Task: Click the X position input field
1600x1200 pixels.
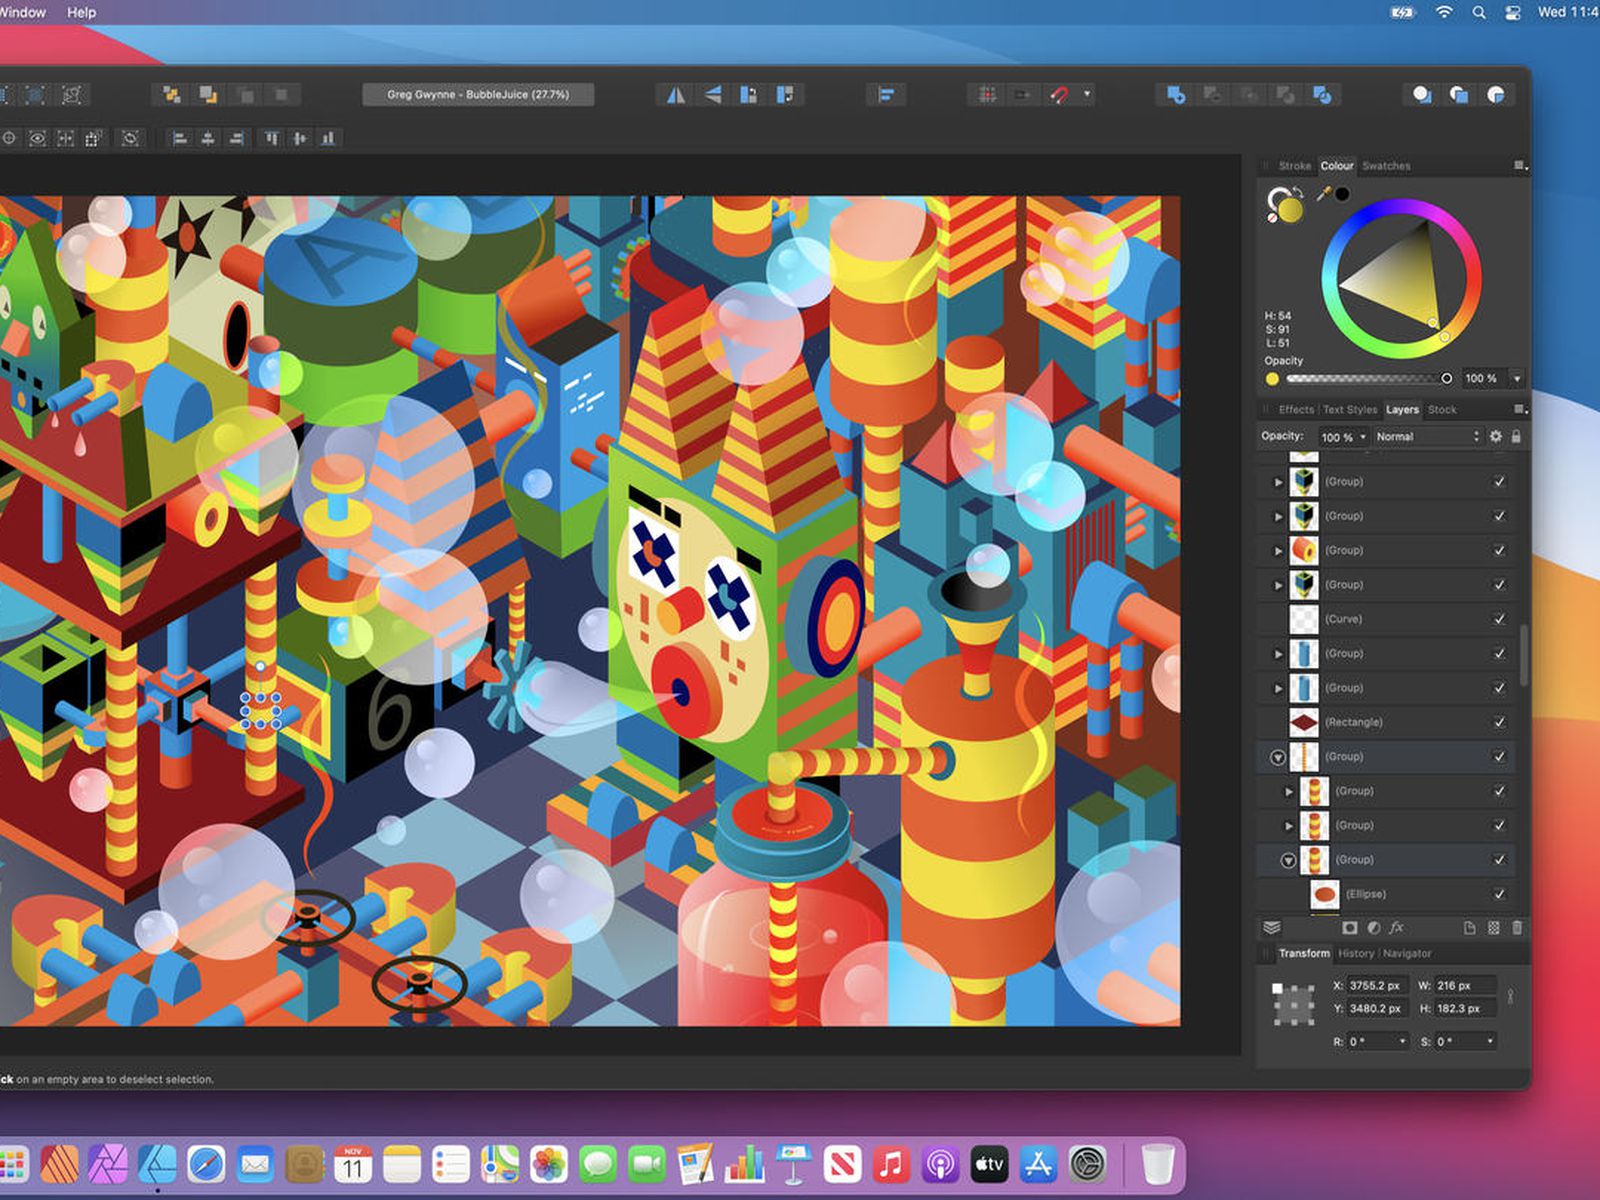Action: (1376, 986)
